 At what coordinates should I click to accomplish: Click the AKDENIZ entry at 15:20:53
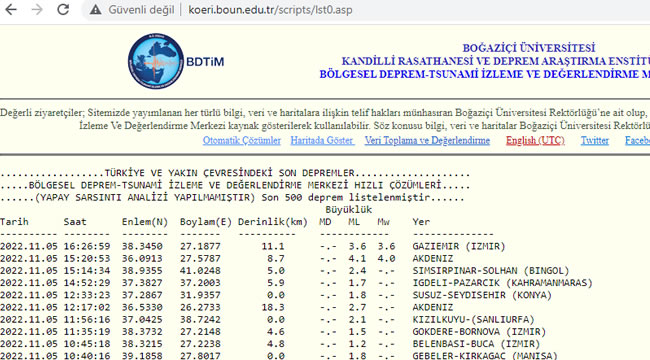433,258
